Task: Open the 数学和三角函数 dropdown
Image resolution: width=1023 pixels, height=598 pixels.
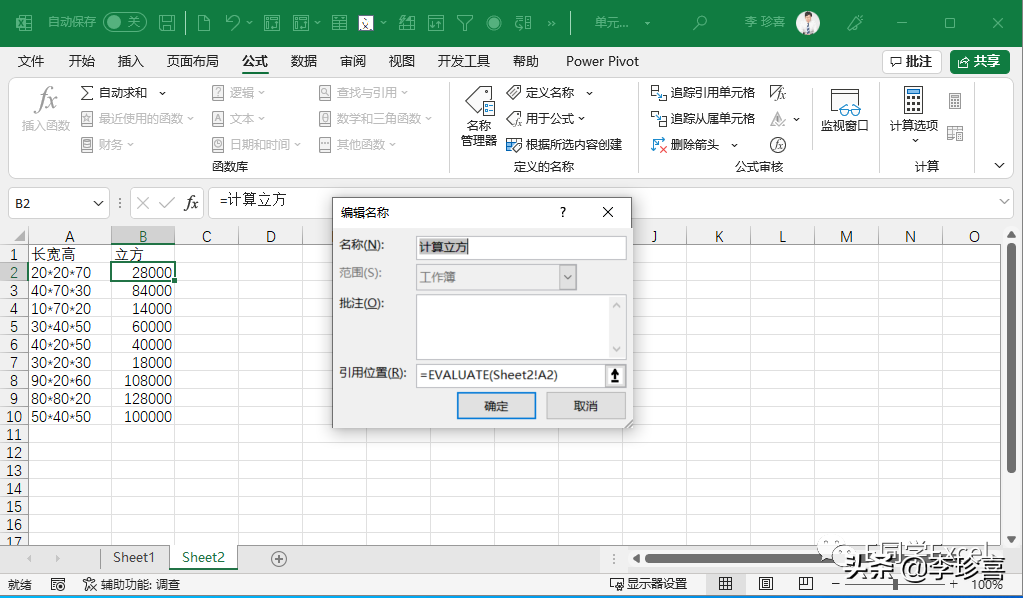Action: pyautogui.click(x=376, y=119)
